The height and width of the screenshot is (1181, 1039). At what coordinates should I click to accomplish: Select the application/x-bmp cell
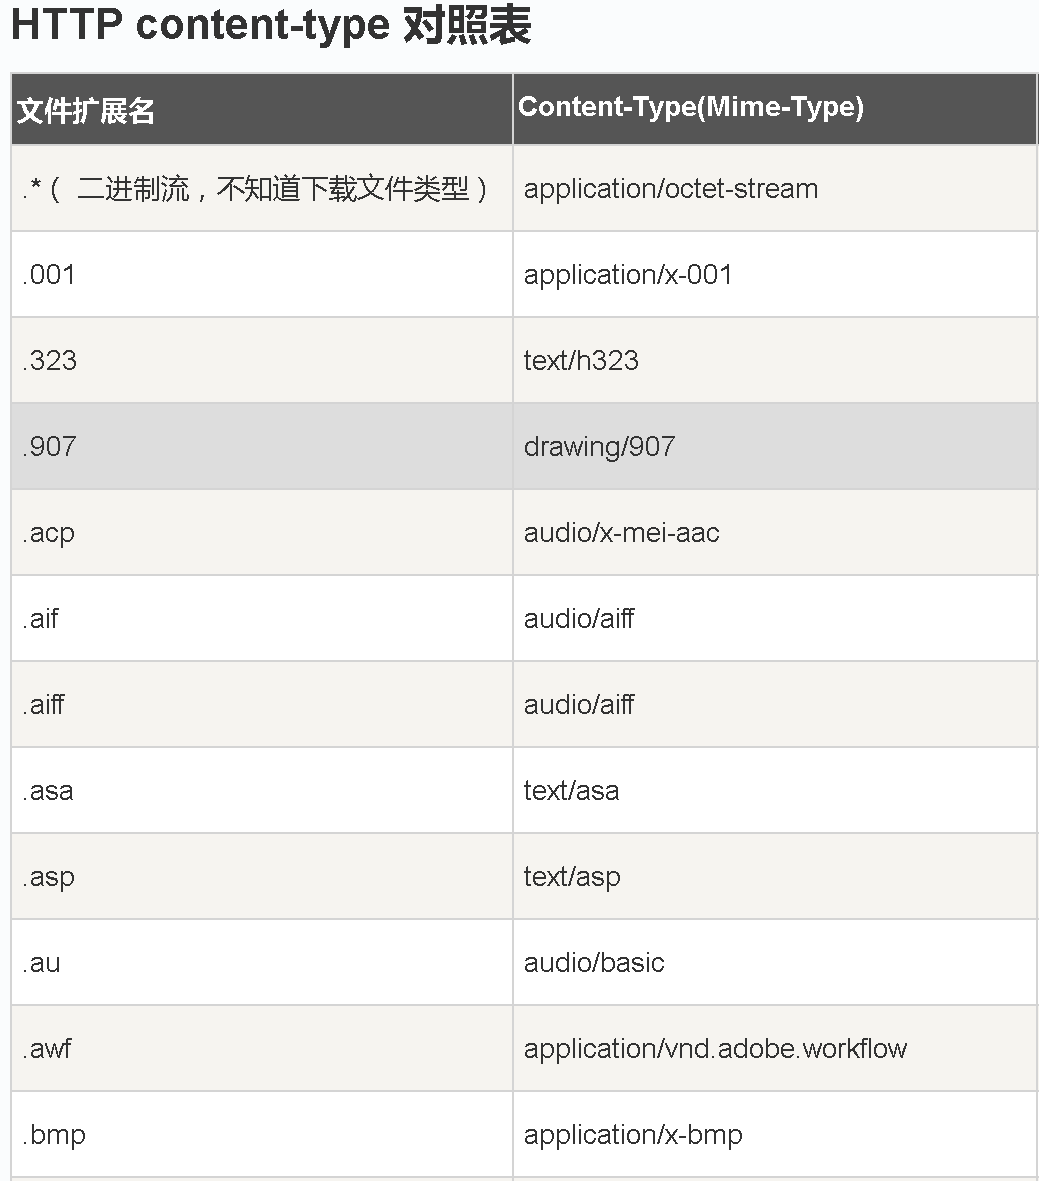(775, 1134)
